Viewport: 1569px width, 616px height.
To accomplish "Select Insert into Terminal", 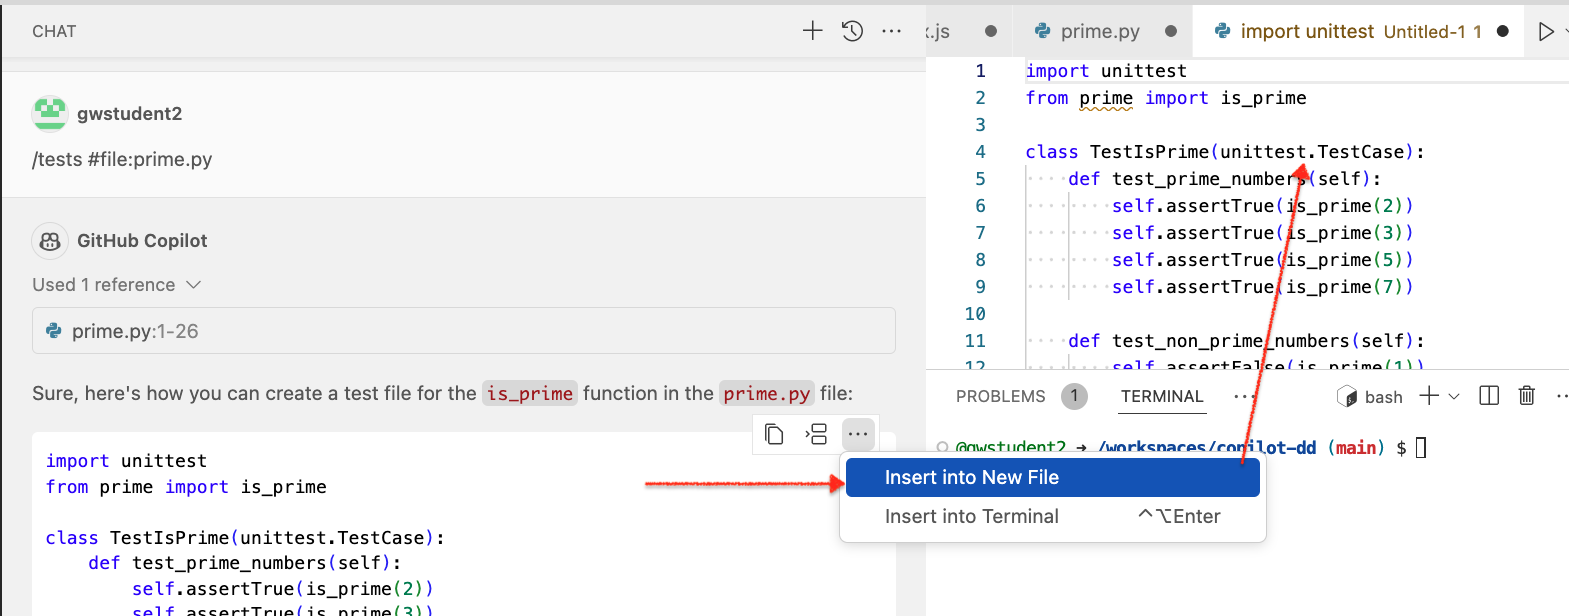I will (1052, 516).
